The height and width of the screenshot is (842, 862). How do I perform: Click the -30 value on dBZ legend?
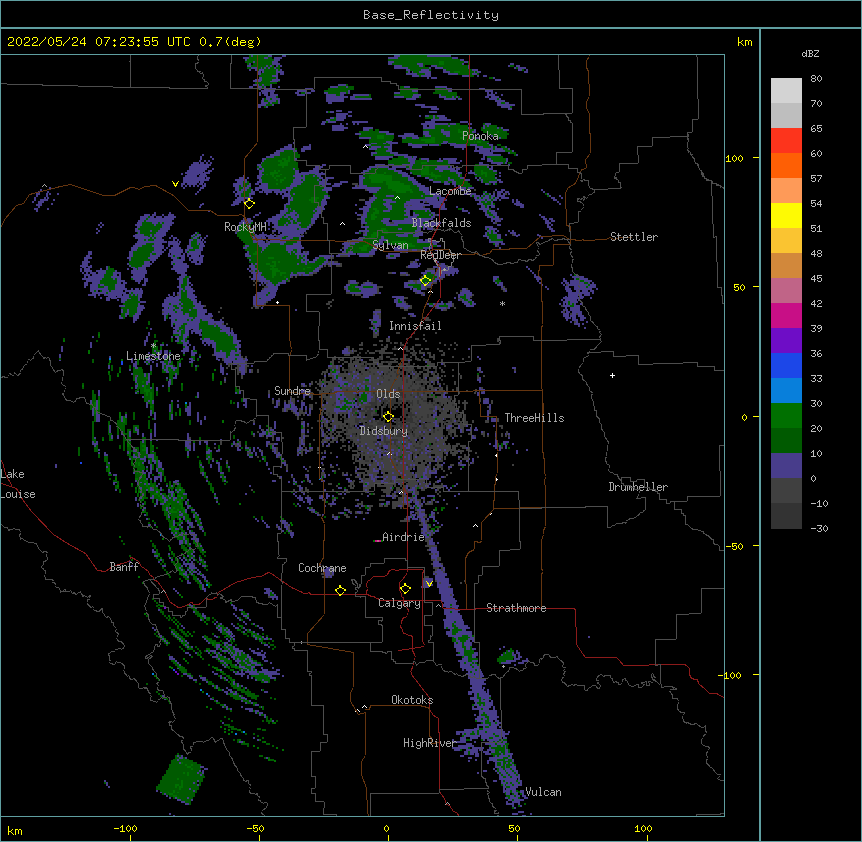[819, 529]
